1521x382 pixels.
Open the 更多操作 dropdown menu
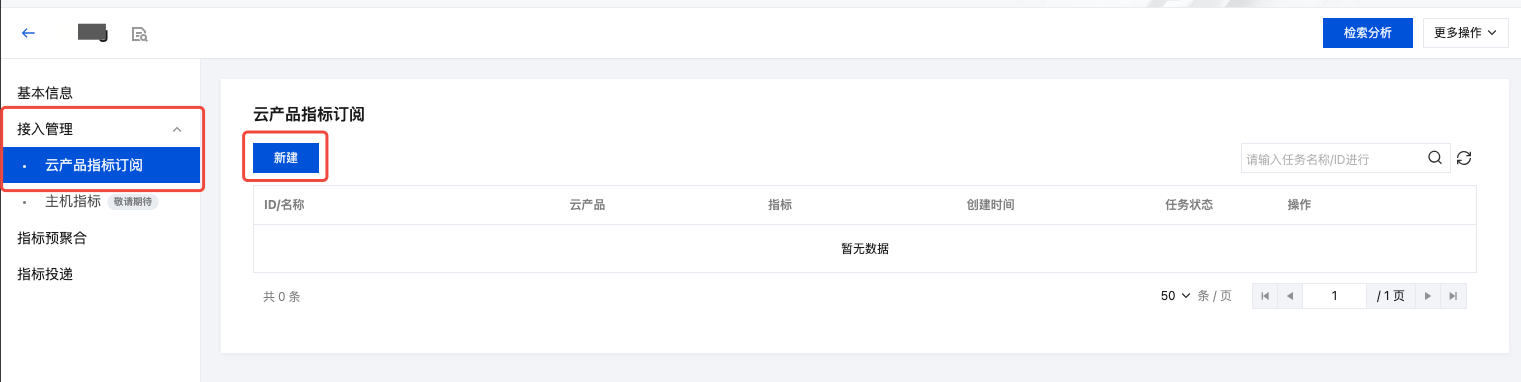click(1465, 33)
